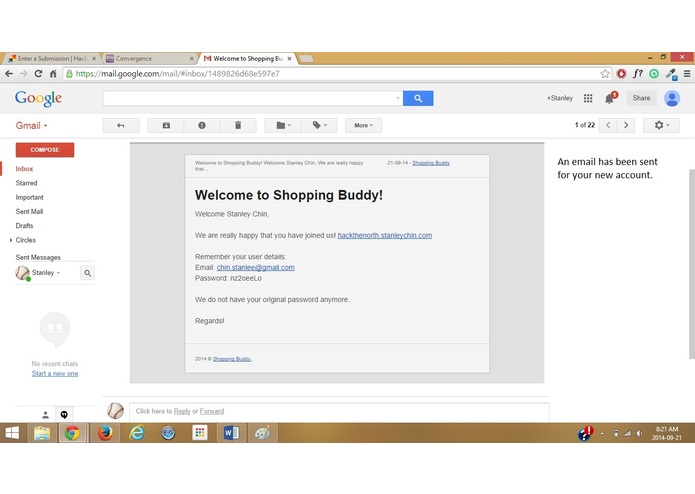Close the Convergence tab
This screenshot has width=695, height=494.
coord(191,58)
